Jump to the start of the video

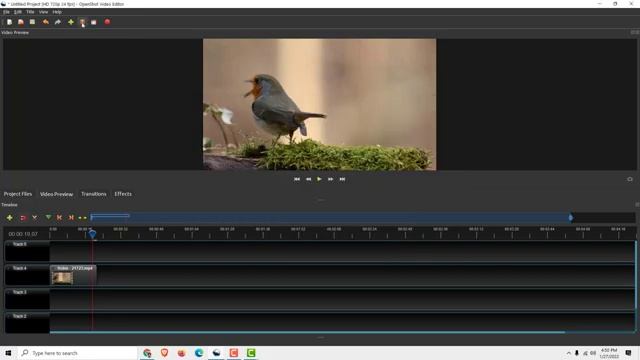[x=297, y=179]
